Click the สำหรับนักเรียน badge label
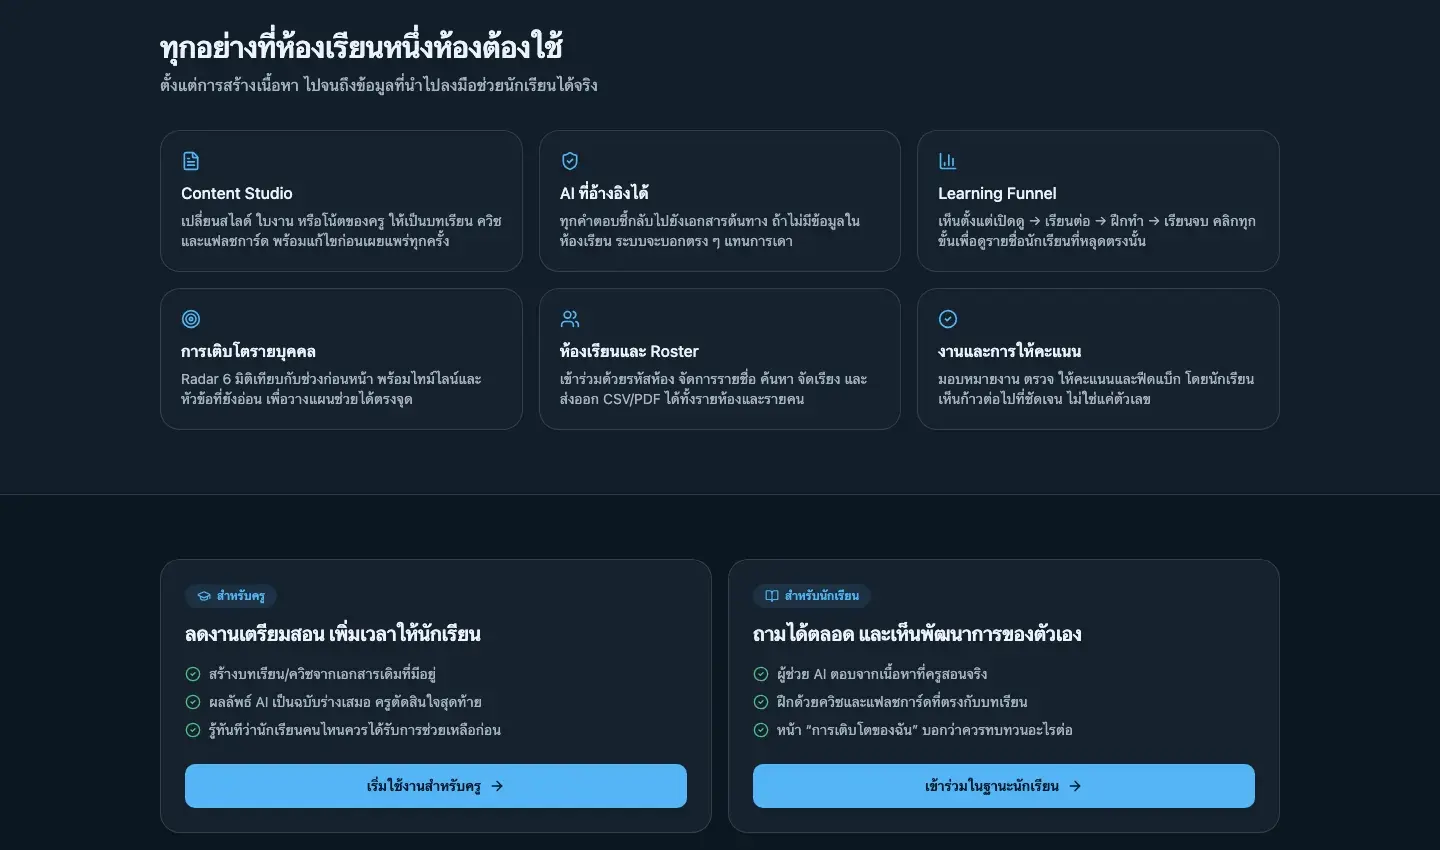Image resolution: width=1440 pixels, height=850 pixels. click(822, 596)
